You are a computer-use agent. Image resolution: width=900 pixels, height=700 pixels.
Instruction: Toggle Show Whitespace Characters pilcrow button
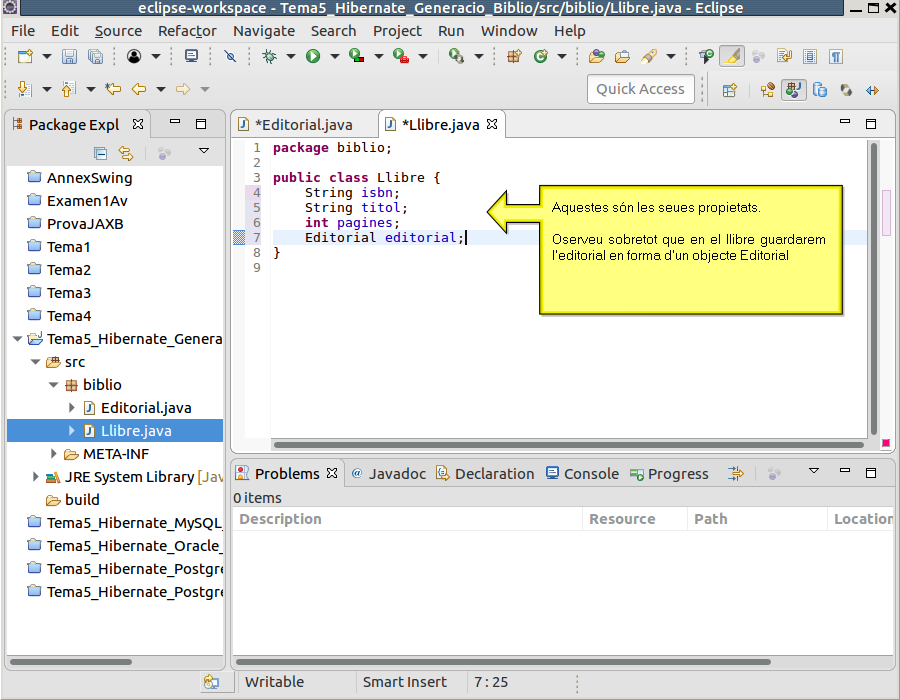pyautogui.click(x=836, y=57)
